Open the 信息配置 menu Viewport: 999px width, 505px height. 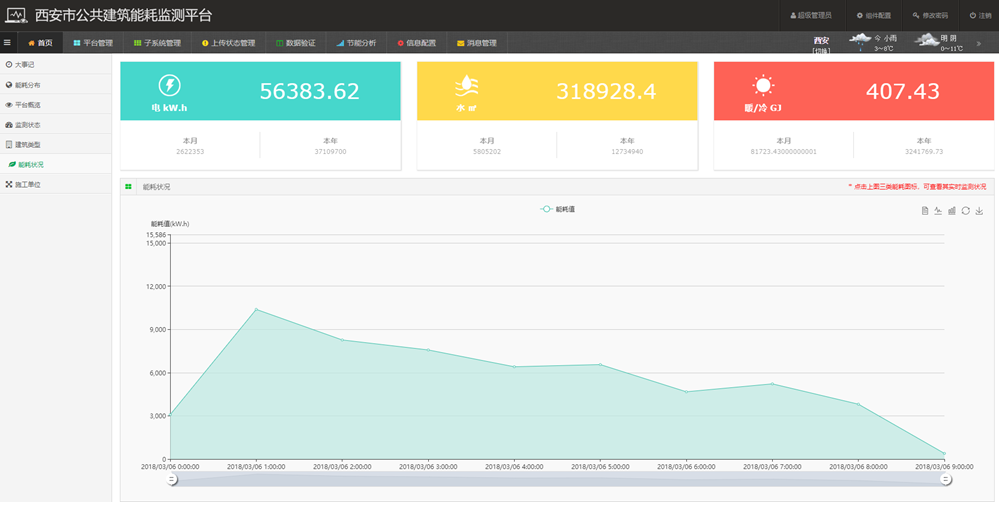pos(417,43)
